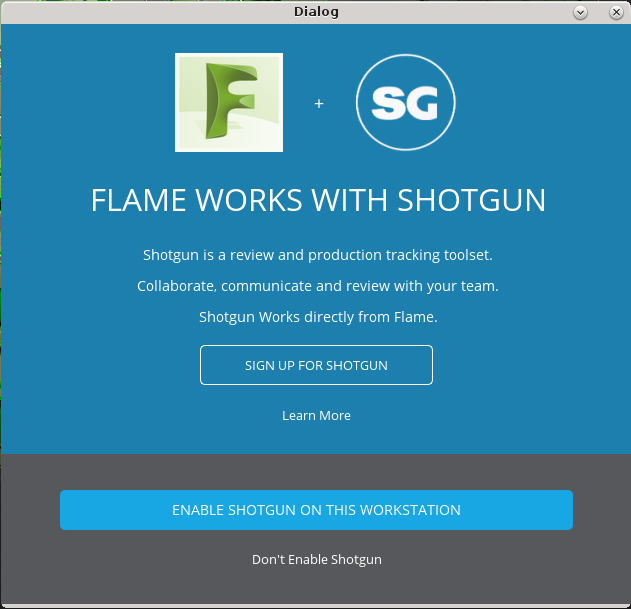Select the FLAME WORKS WITH SHOTGUN heading

[318, 200]
